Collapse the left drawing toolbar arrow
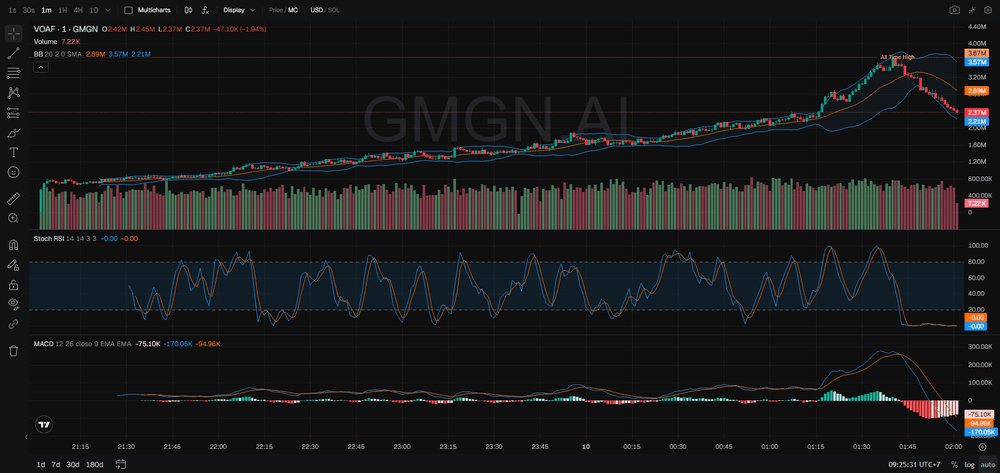The width and height of the screenshot is (1000, 473). point(26,437)
